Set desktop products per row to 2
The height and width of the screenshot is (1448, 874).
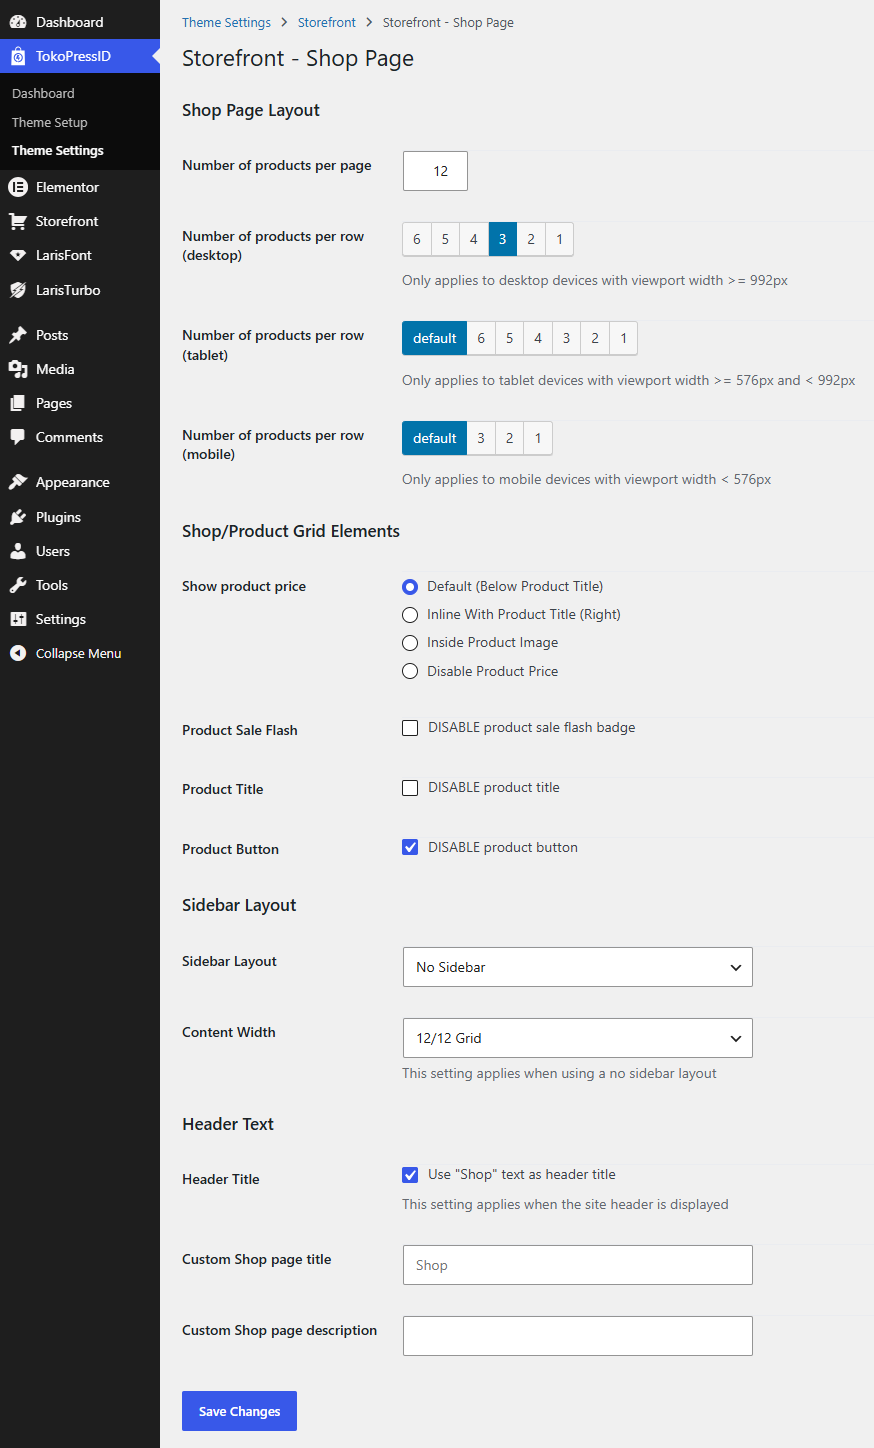531,239
